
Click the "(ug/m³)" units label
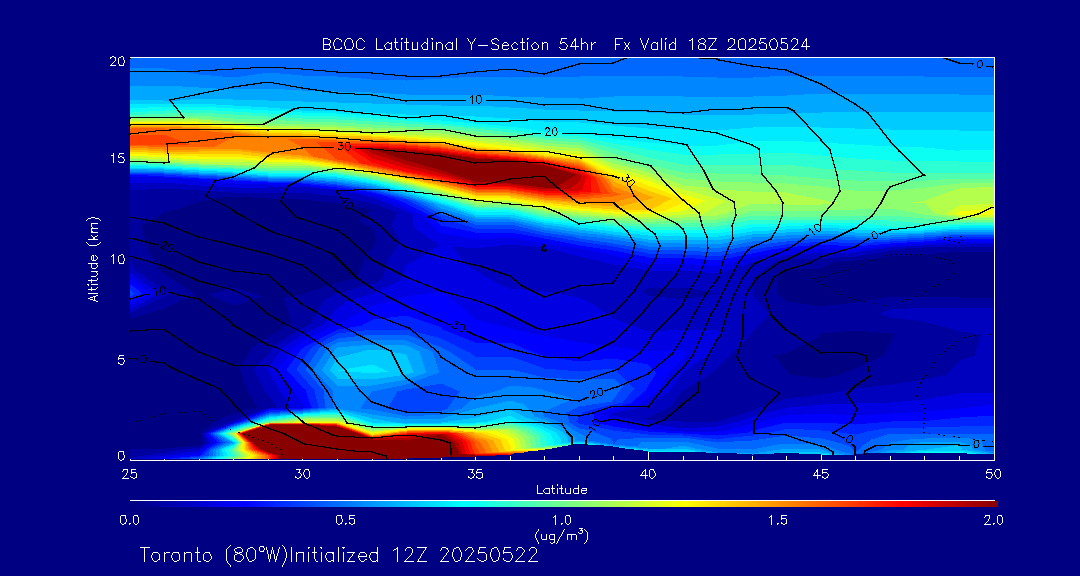pyautogui.click(x=561, y=535)
